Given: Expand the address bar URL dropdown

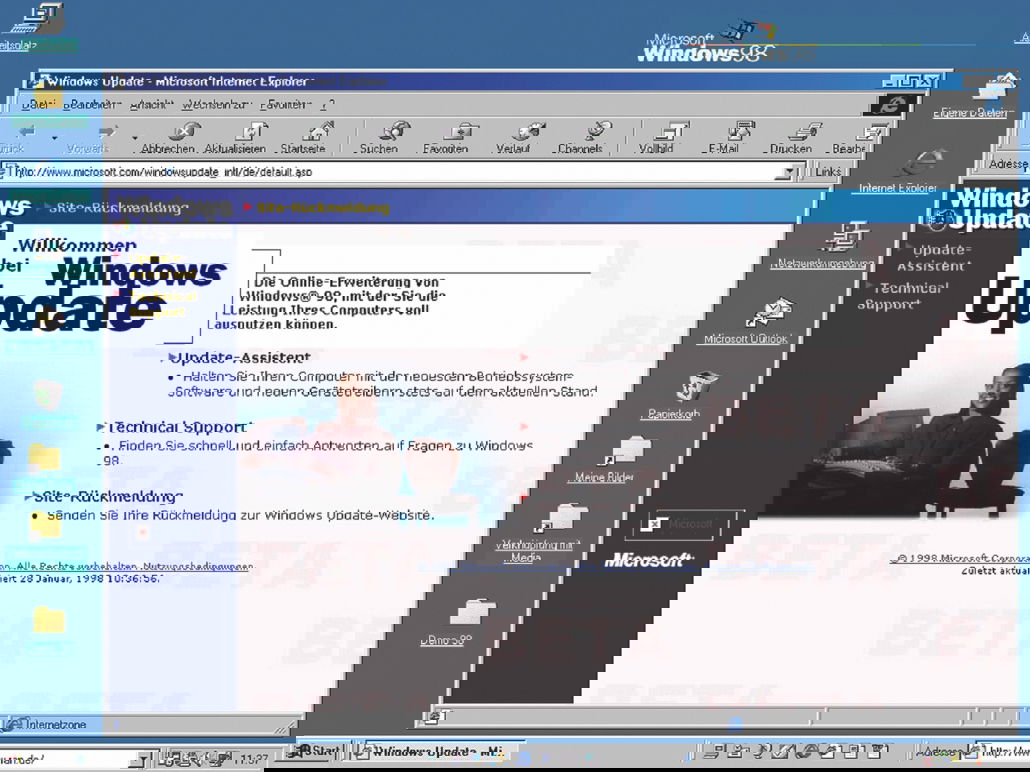Looking at the screenshot, I should pyautogui.click(x=789, y=173).
